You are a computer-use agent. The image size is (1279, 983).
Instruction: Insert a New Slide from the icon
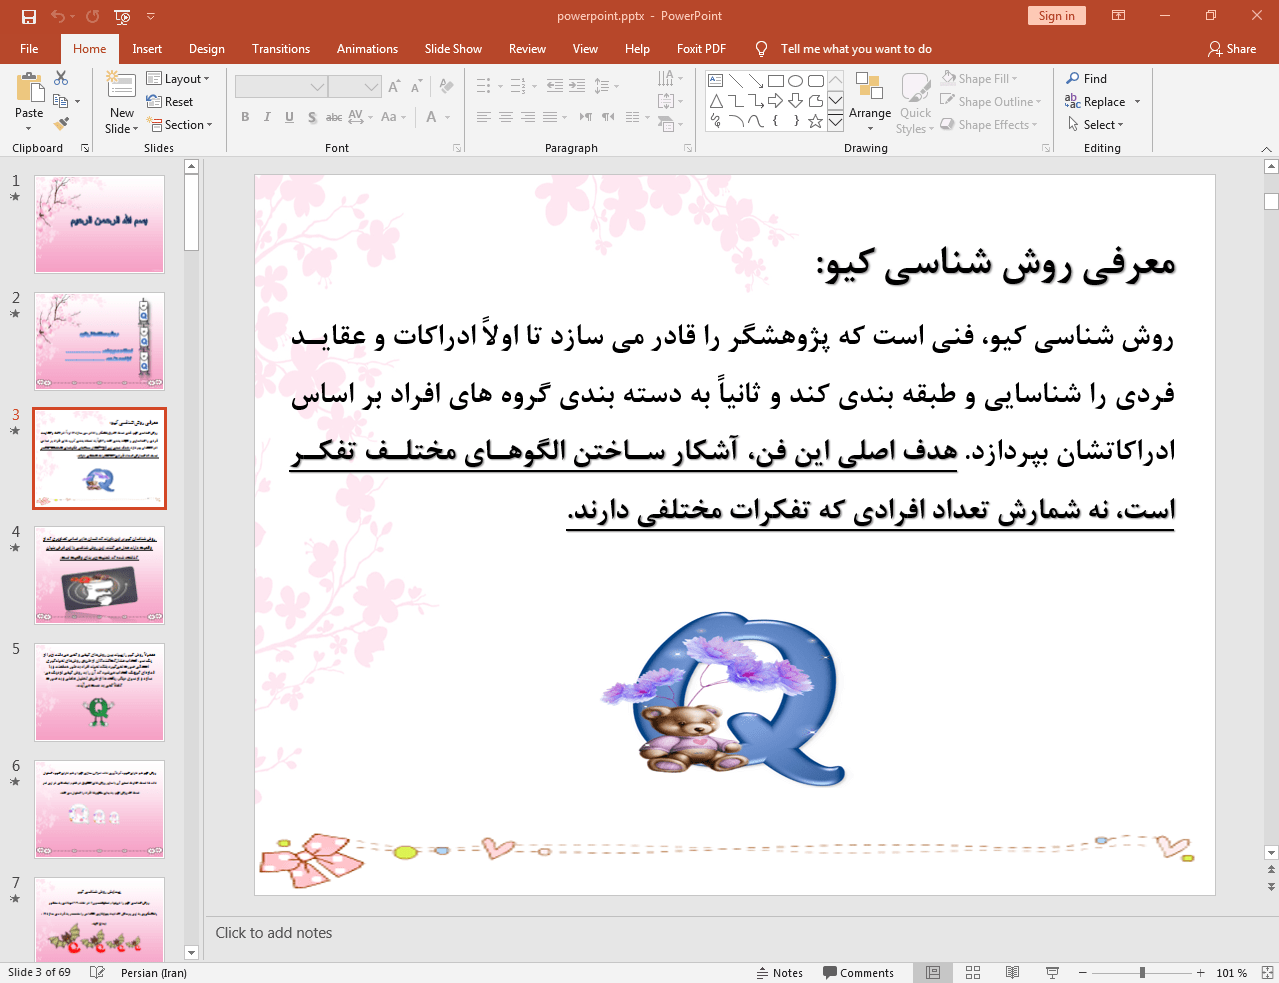click(x=122, y=86)
